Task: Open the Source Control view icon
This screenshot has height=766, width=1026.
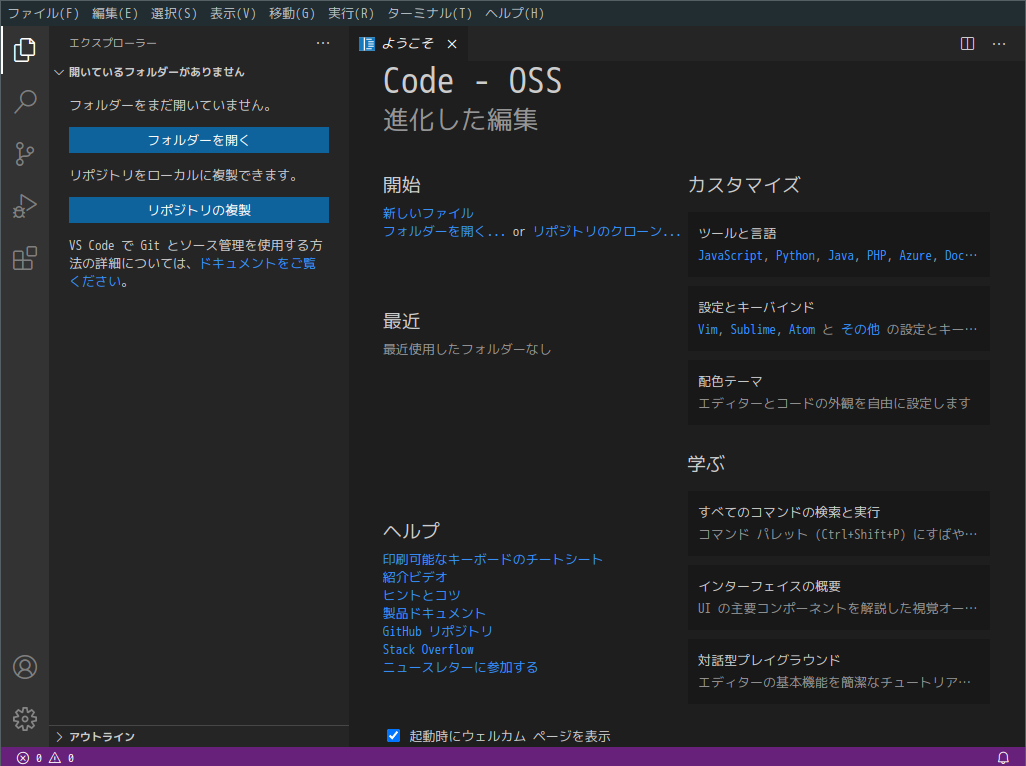Action: click(25, 154)
